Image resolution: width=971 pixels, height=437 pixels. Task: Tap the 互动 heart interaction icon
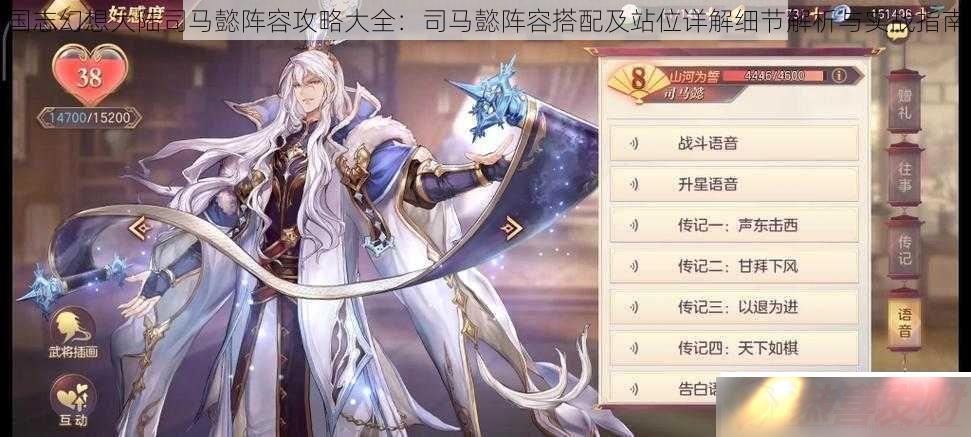tap(73, 402)
